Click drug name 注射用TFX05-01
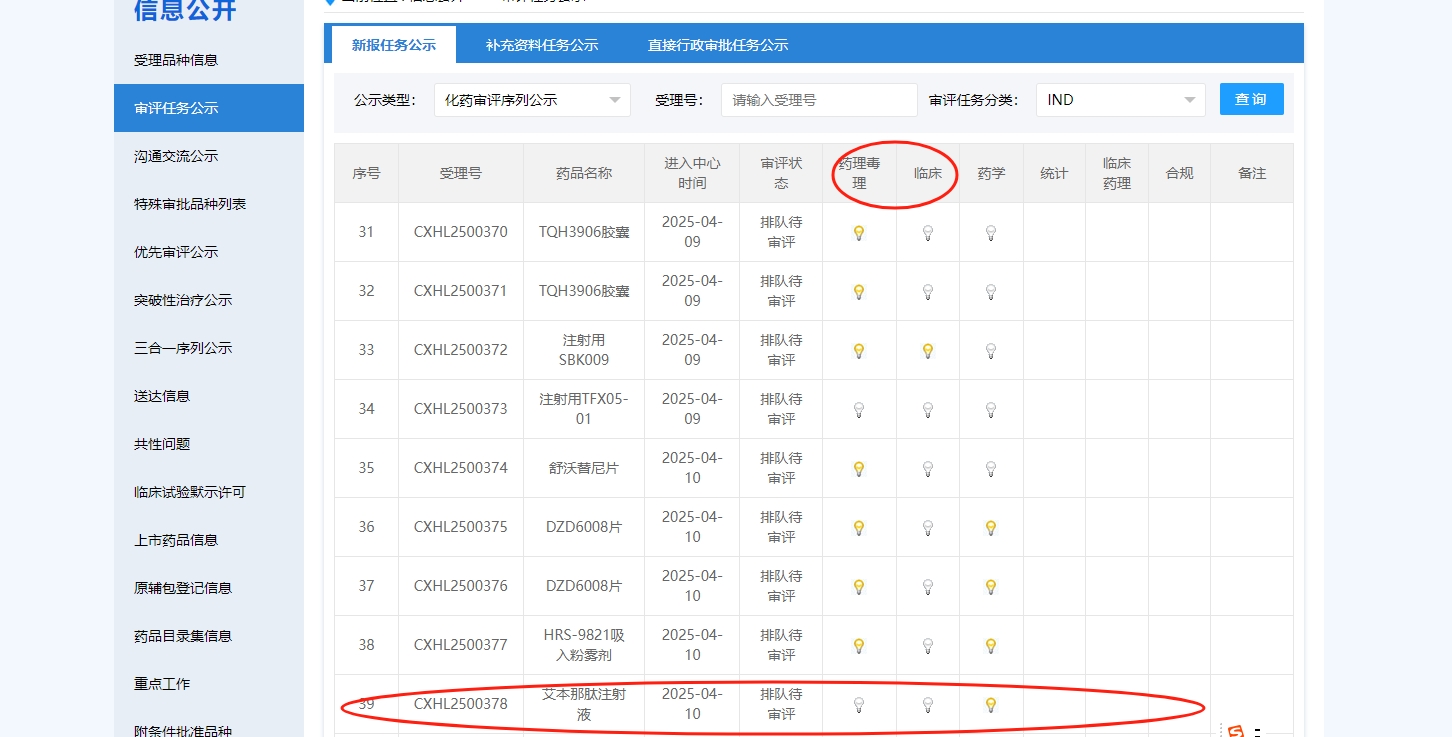Screen dimensions: 1452x737 tap(584, 409)
